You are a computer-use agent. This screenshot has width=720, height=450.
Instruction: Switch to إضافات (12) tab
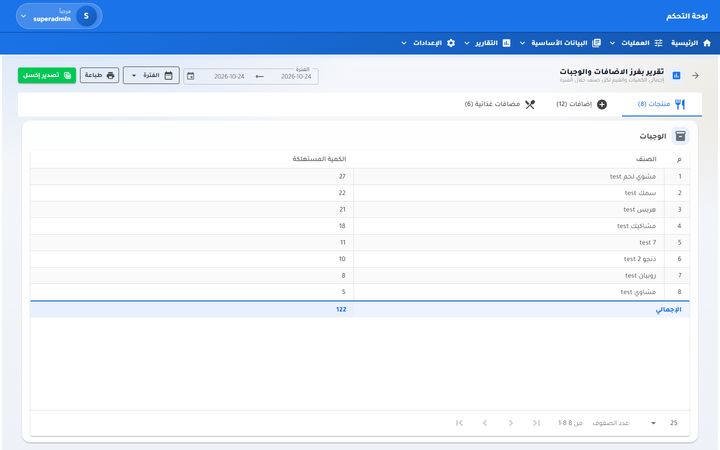[581, 104]
